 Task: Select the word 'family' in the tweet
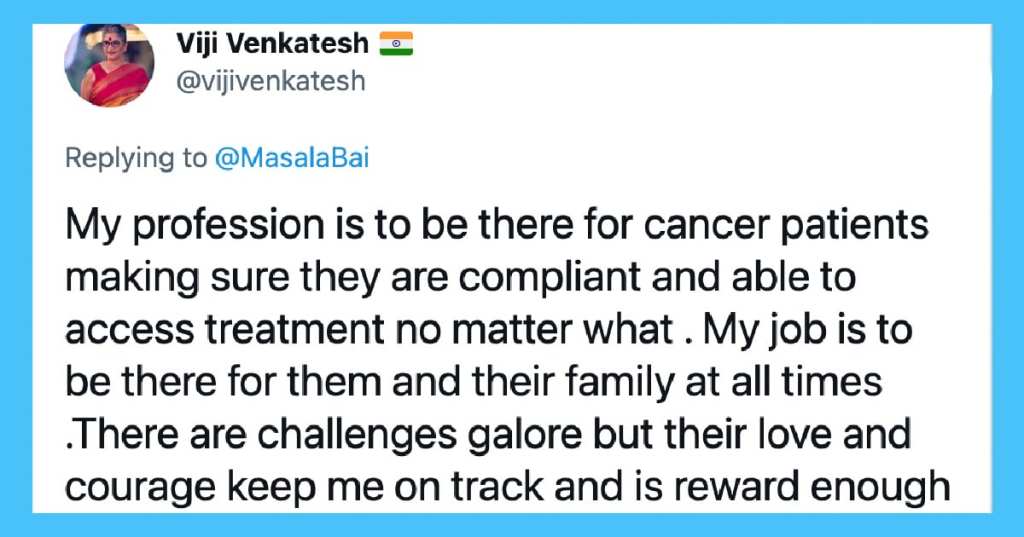pyautogui.click(x=620, y=383)
